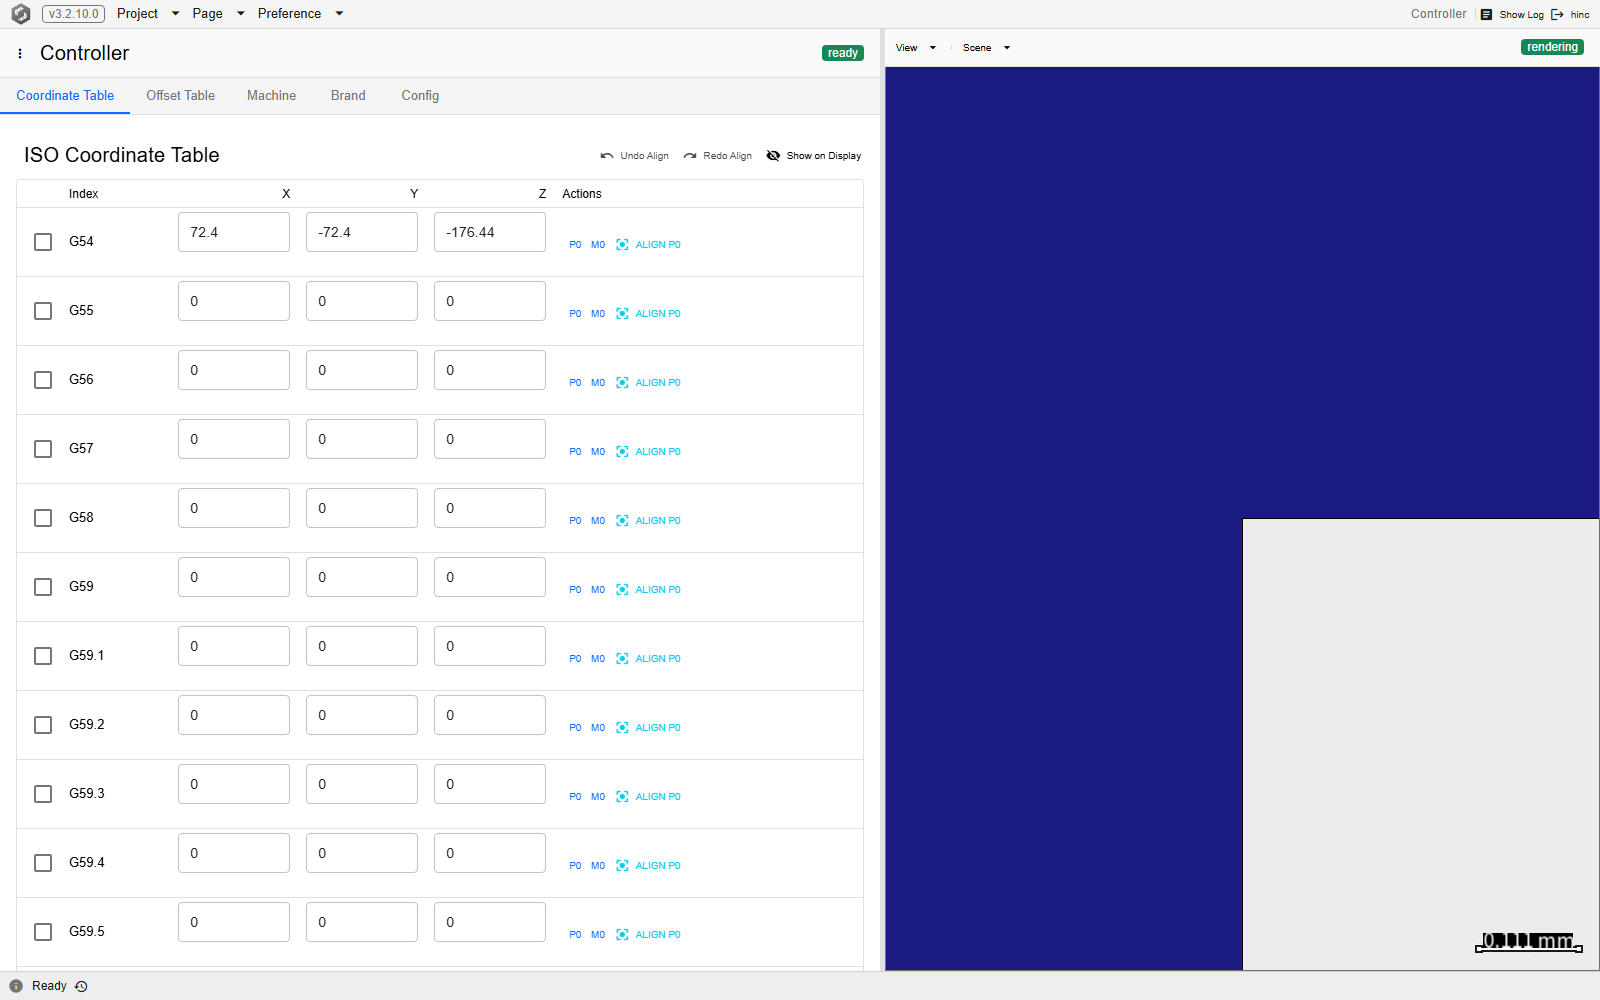The width and height of the screenshot is (1600, 1000).
Task: Click the align icon in G59.5 row
Action: [622, 935]
